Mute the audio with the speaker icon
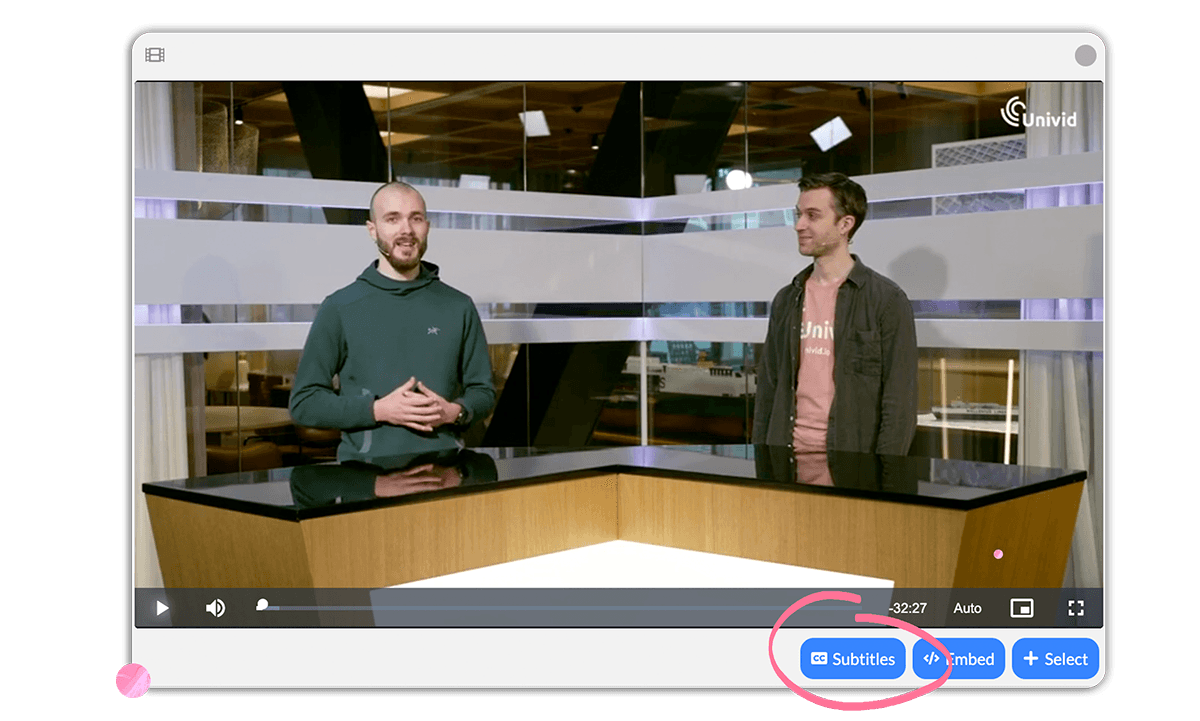1200x721 pixels. pyautogui.click(x=215, y=608)
